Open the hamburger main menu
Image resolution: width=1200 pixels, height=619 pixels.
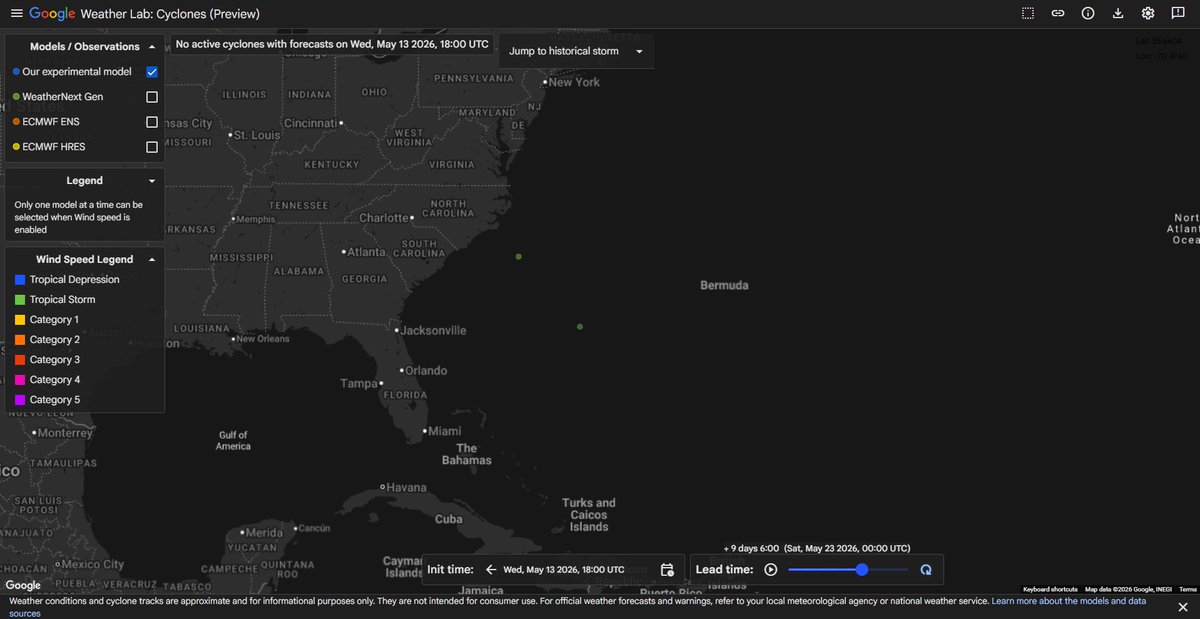point(16,14)
